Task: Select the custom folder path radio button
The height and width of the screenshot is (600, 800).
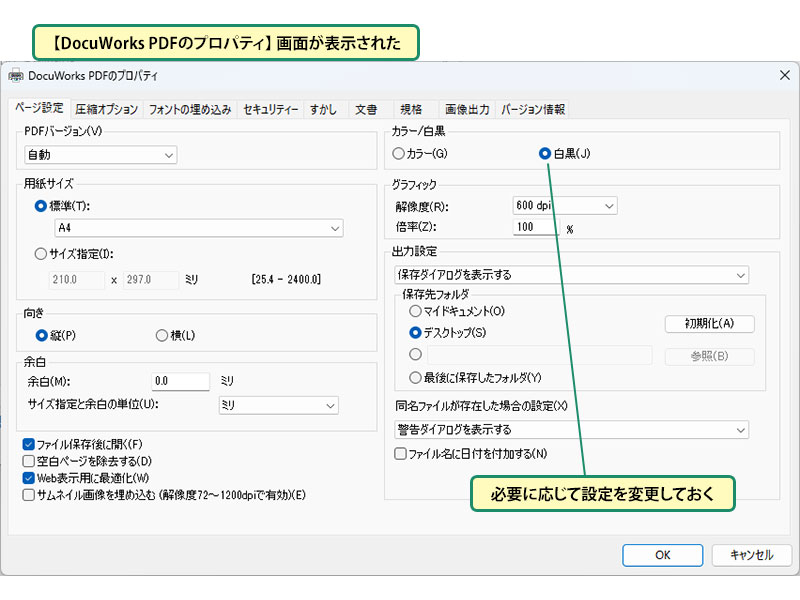Action: (x=415, y=354)
